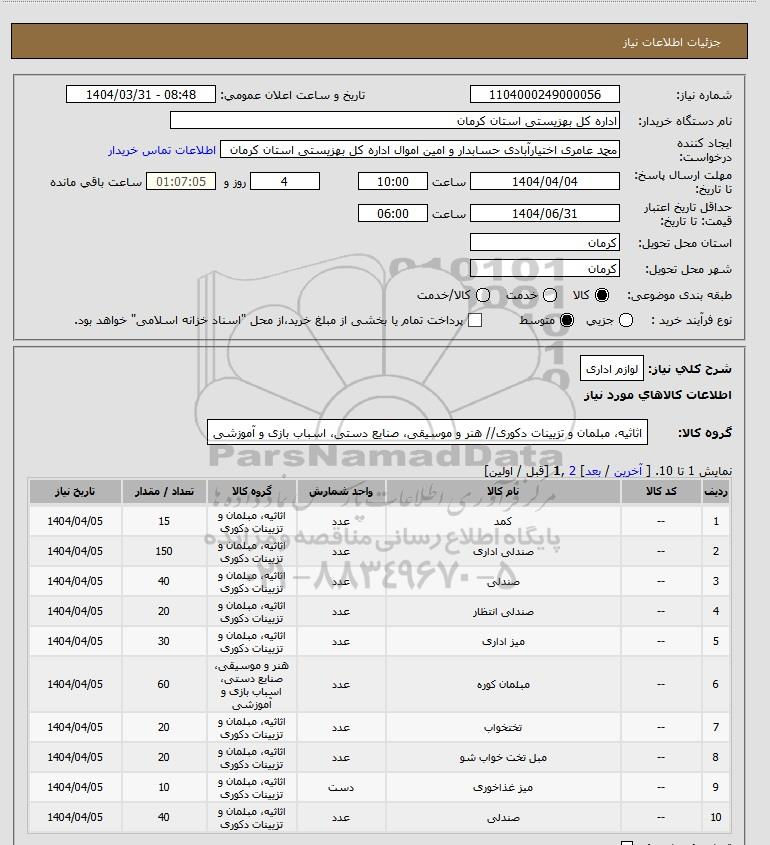The image size is (770, 845).
Task: Click the announcement date field 1404/03/31 - 08:48
Action: (x=141, y=94)
